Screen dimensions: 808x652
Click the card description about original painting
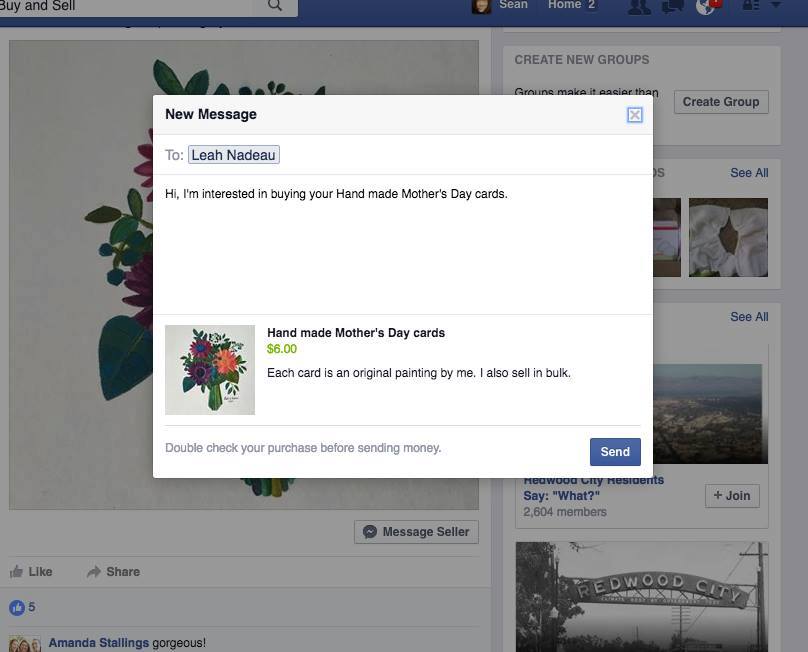click(418, 373)
